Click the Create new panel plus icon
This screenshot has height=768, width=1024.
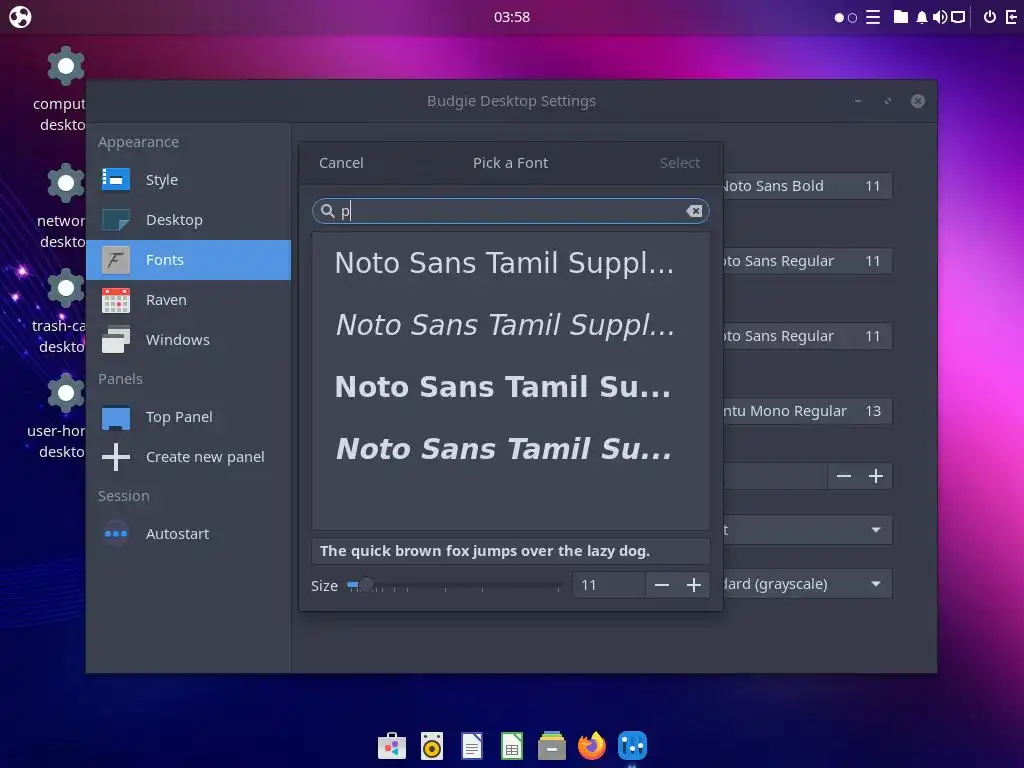coord(116,457)
